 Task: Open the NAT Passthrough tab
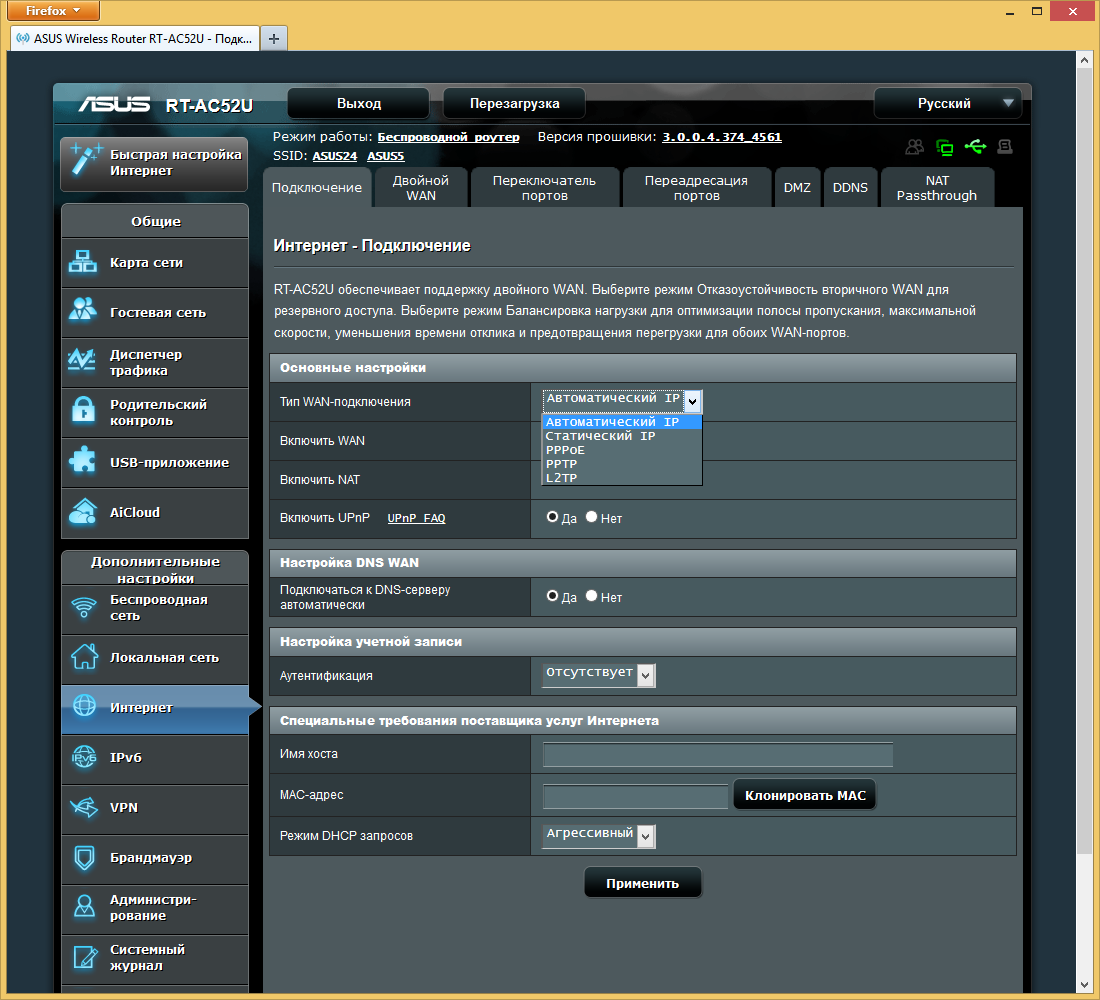936,187
